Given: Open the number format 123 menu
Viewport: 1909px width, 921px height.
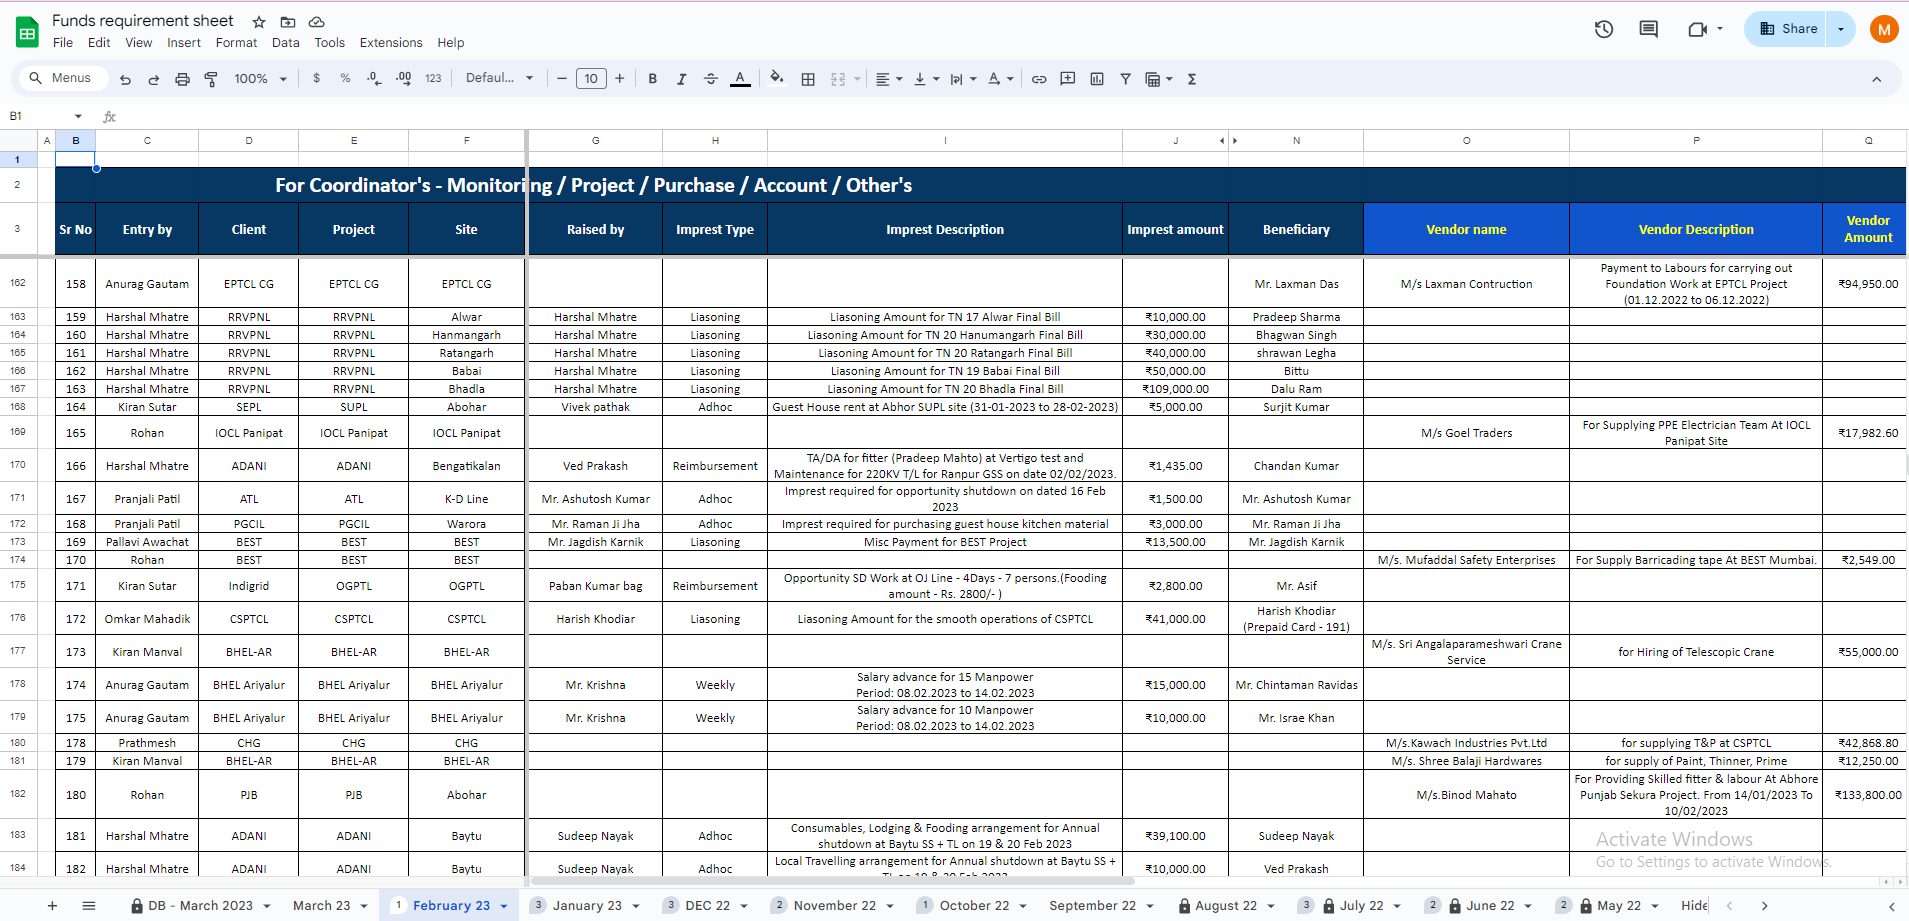Looking at the screenshot, I should point(433,78).
